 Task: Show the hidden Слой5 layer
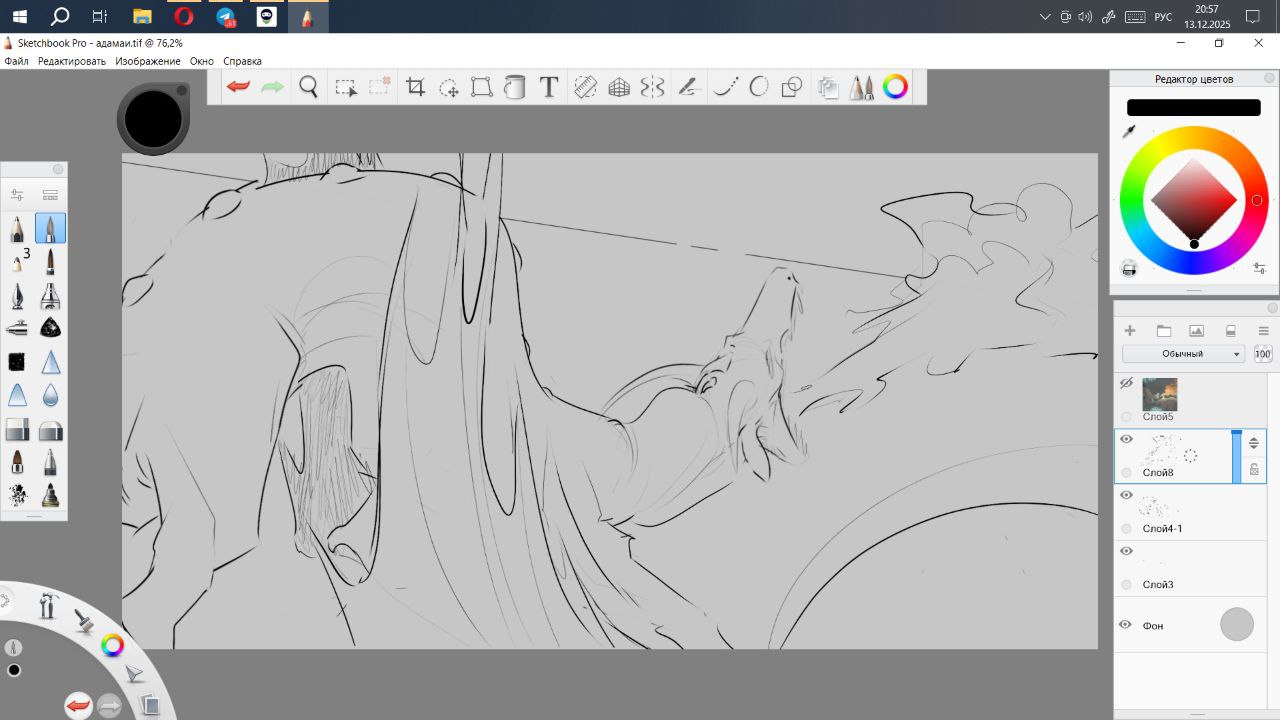[1126, 383]
